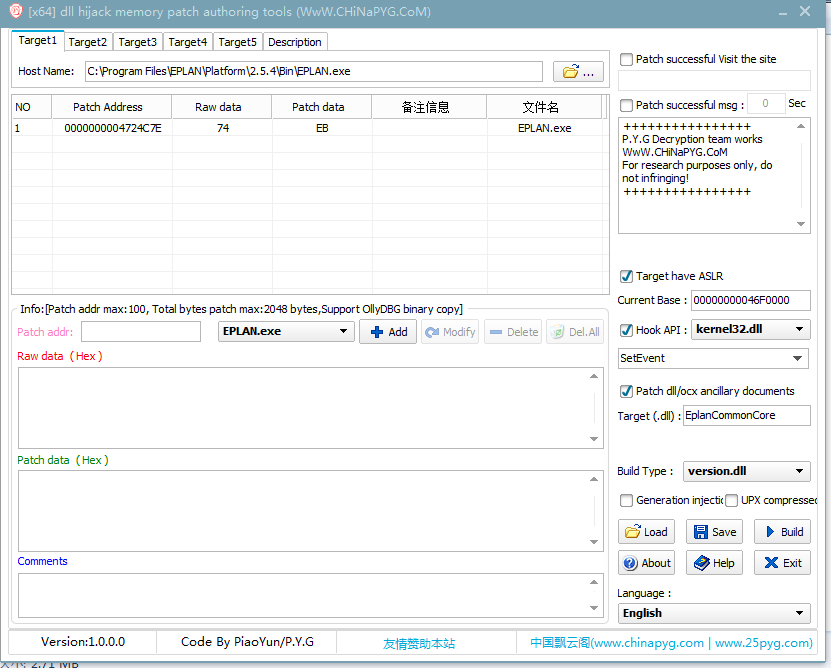Screen dimensions: 831x668
Task: Click the app logo icon in title bar
Action: coord(16,11)
